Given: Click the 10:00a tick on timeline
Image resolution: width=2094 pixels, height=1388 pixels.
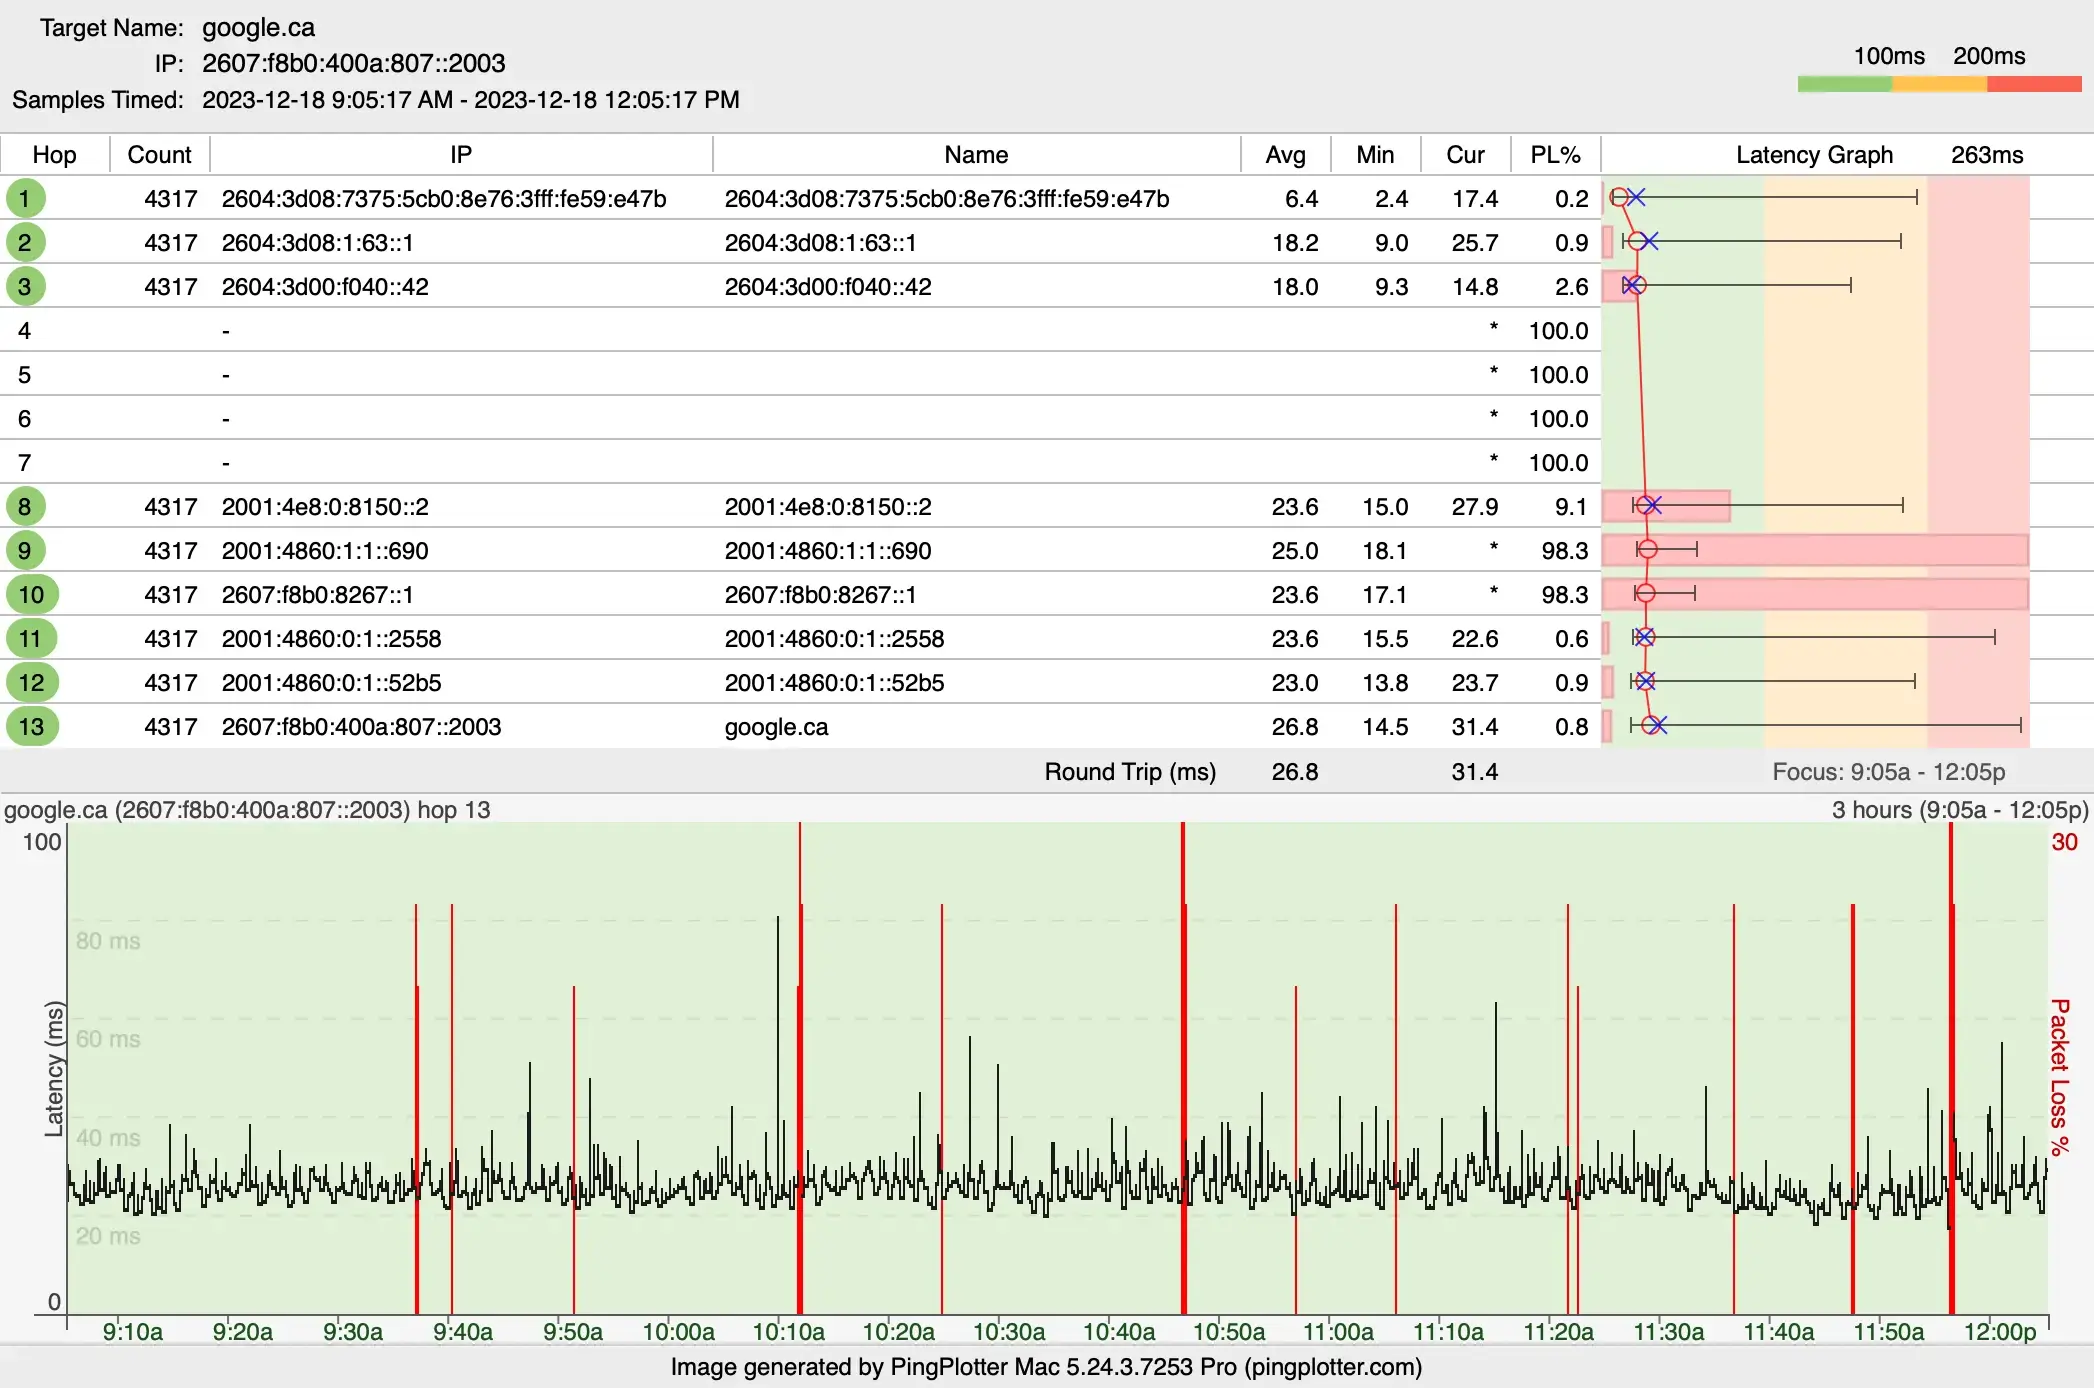Looking at the screenshot, I should [x=678, y=1332].
